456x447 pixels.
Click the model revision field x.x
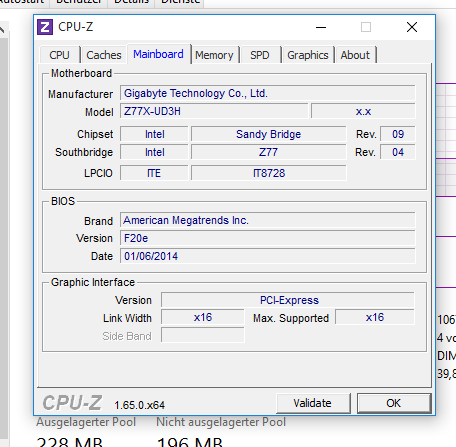363,111
